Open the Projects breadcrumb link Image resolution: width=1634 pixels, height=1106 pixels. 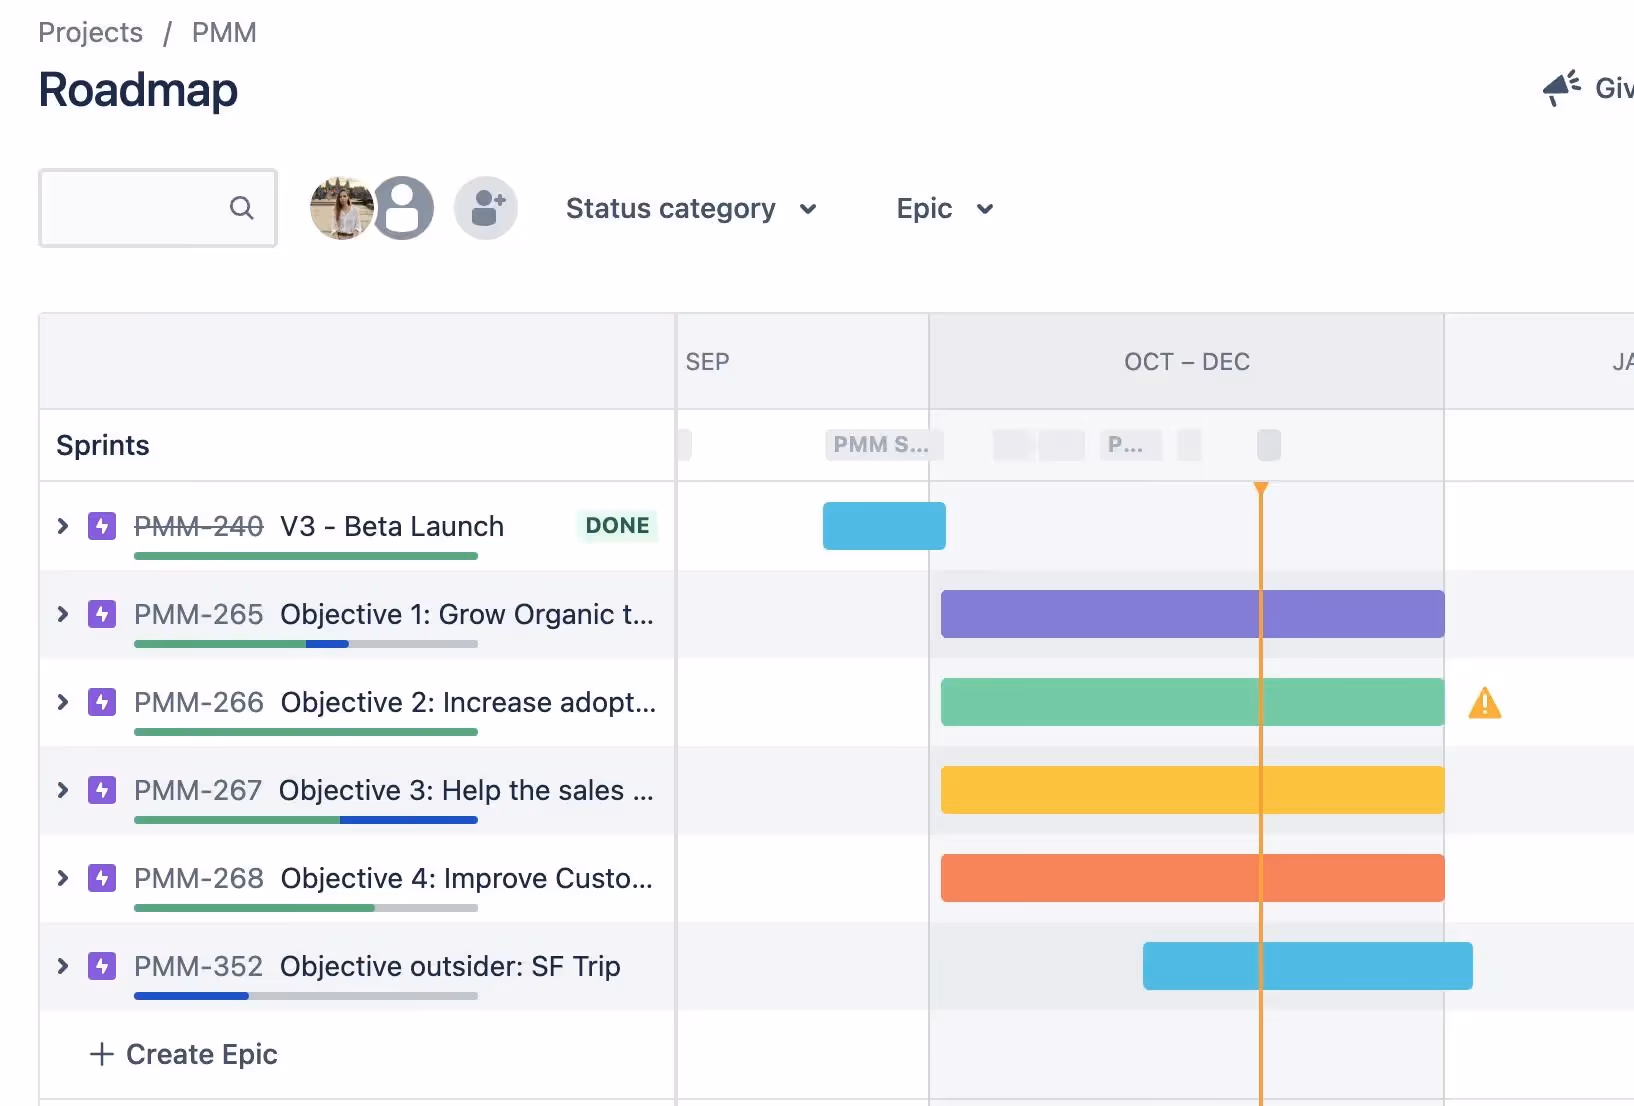[89, 32]
